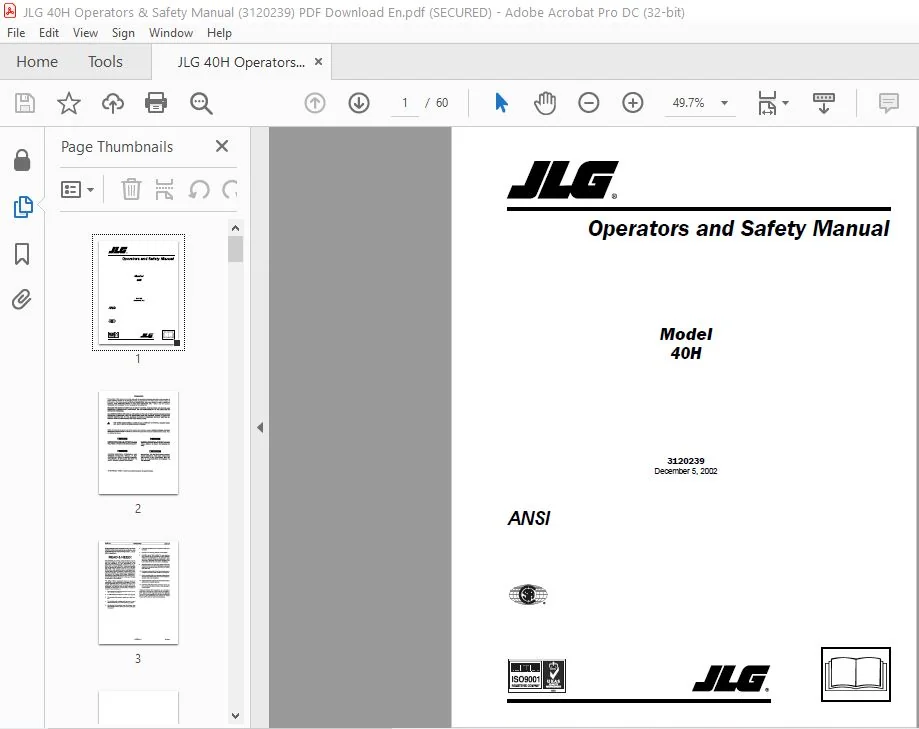Open the File menu
Image resolution: width=919 pixels, height=729 pixels.
[16, 33]
